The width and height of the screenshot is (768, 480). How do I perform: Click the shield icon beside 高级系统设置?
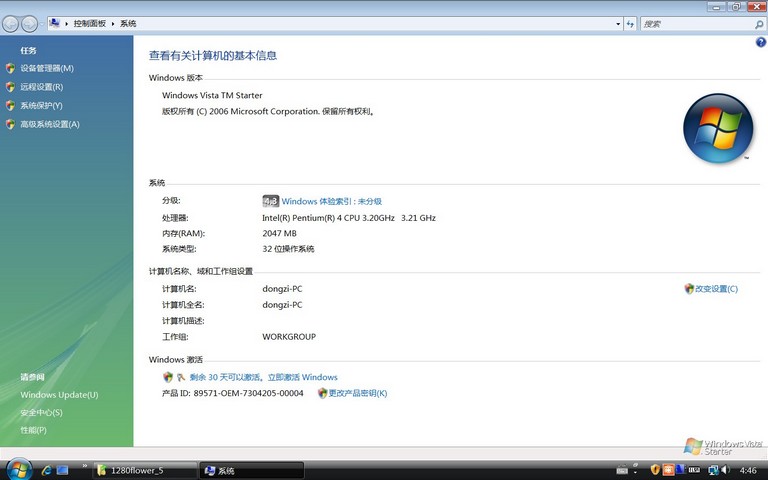click(x=10, y=124)
